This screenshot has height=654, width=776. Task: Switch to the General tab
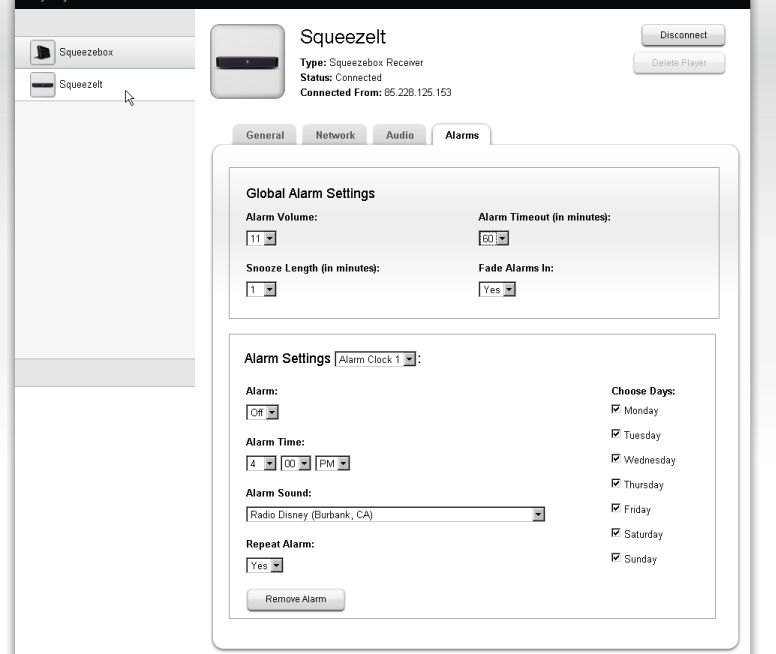tap(265, 136)
